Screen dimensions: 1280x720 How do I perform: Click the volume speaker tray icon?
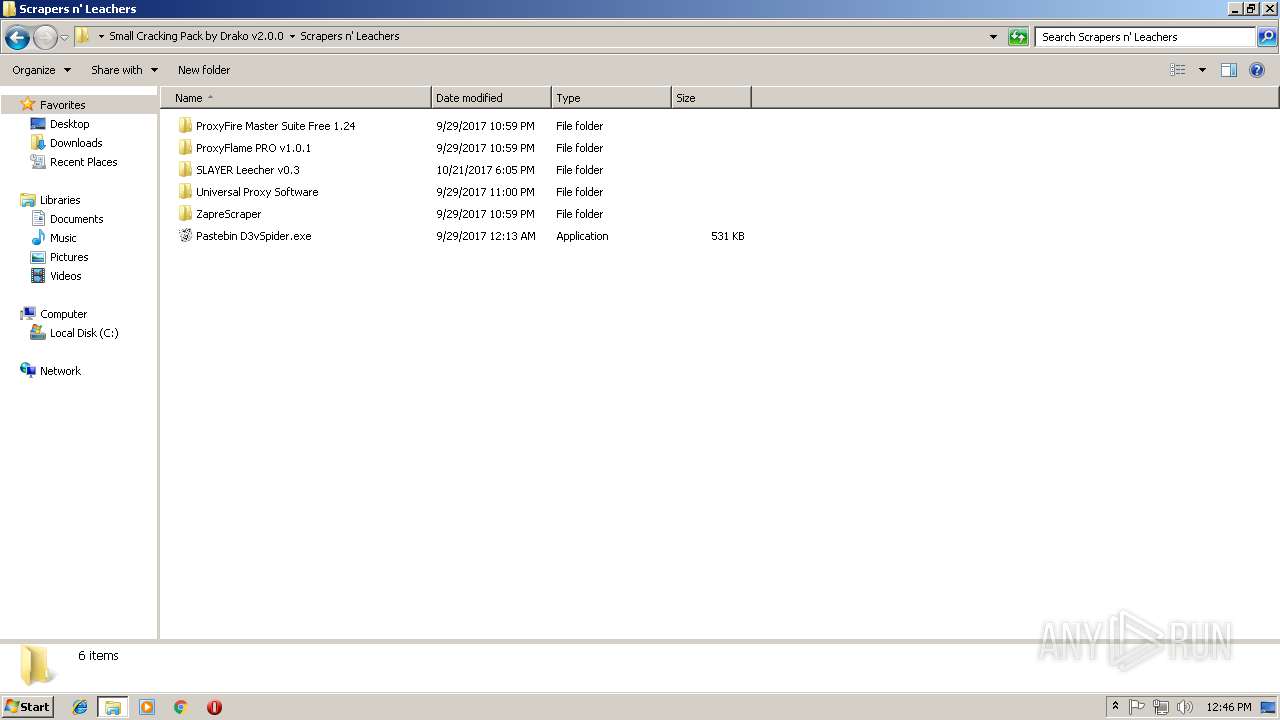click(x=1185, y=707)
